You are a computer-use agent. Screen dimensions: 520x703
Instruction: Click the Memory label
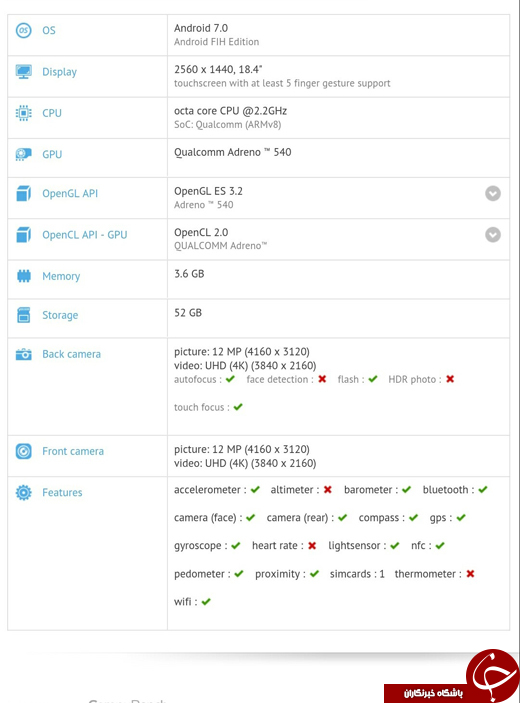(61, 276)
